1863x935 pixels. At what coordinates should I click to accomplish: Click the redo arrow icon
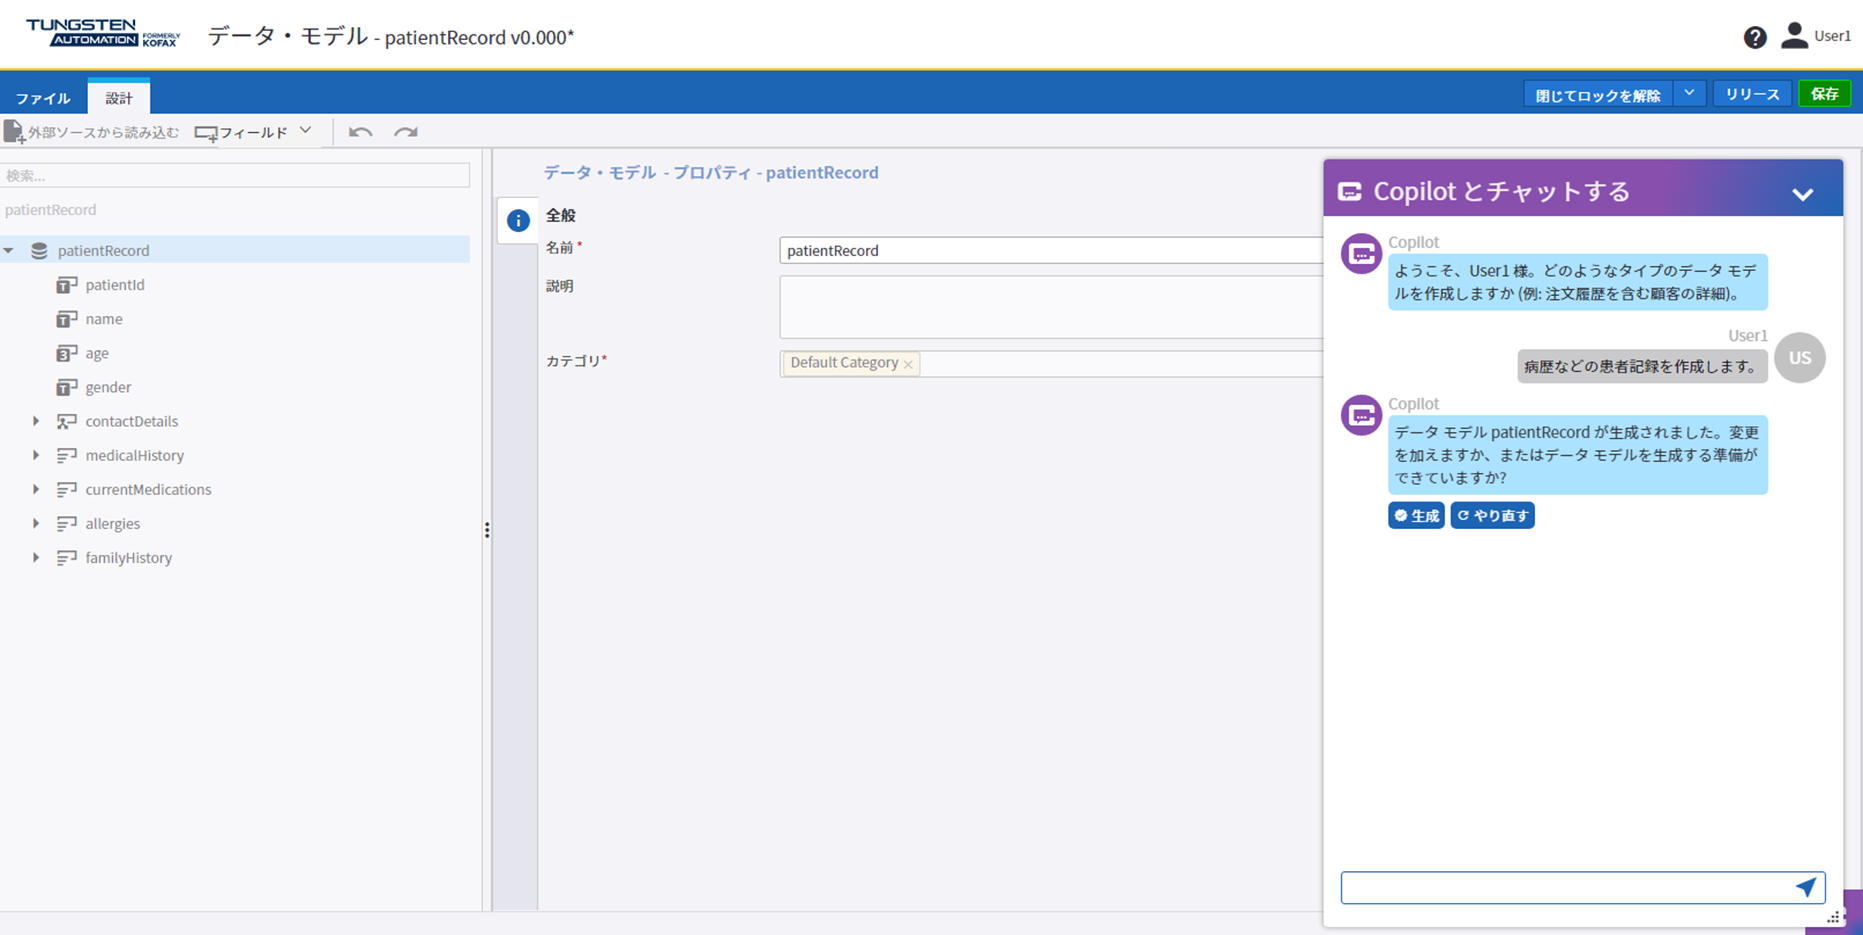coord(405,132)
